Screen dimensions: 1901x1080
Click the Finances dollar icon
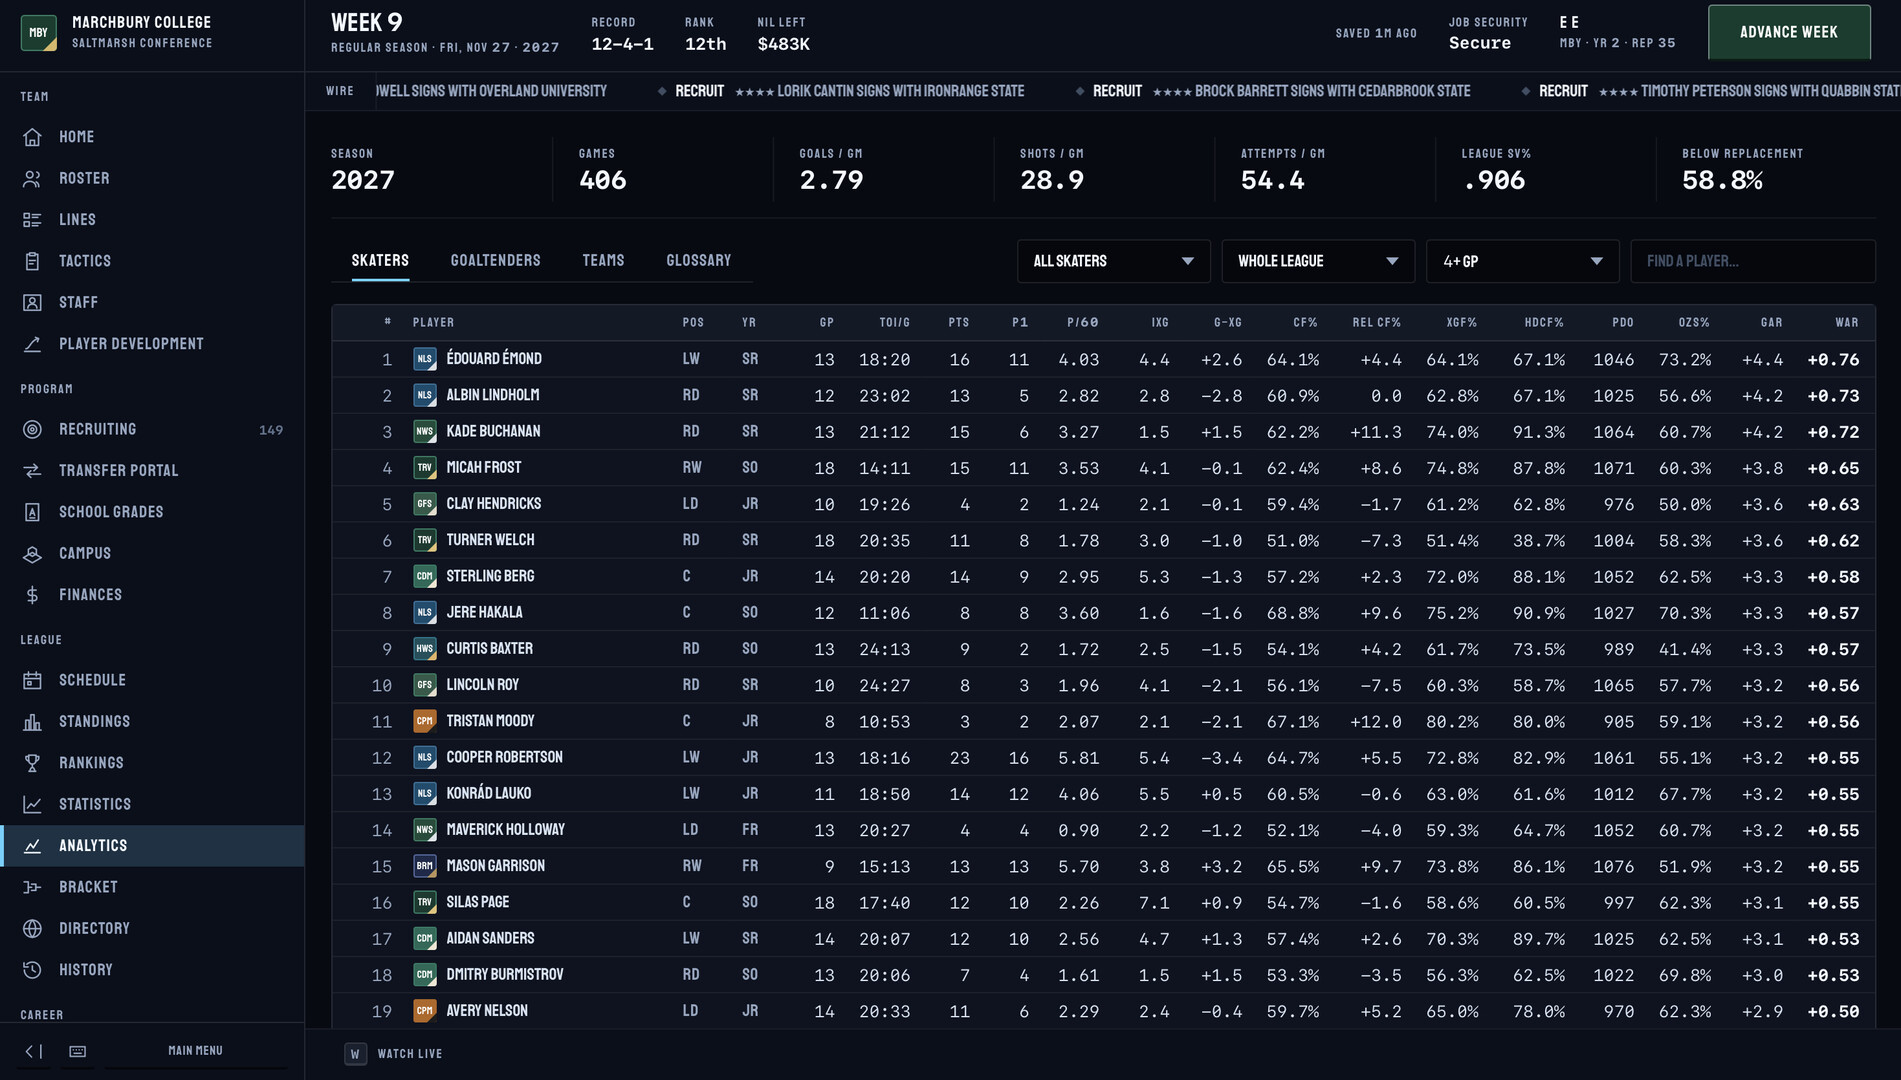point(32,595)
